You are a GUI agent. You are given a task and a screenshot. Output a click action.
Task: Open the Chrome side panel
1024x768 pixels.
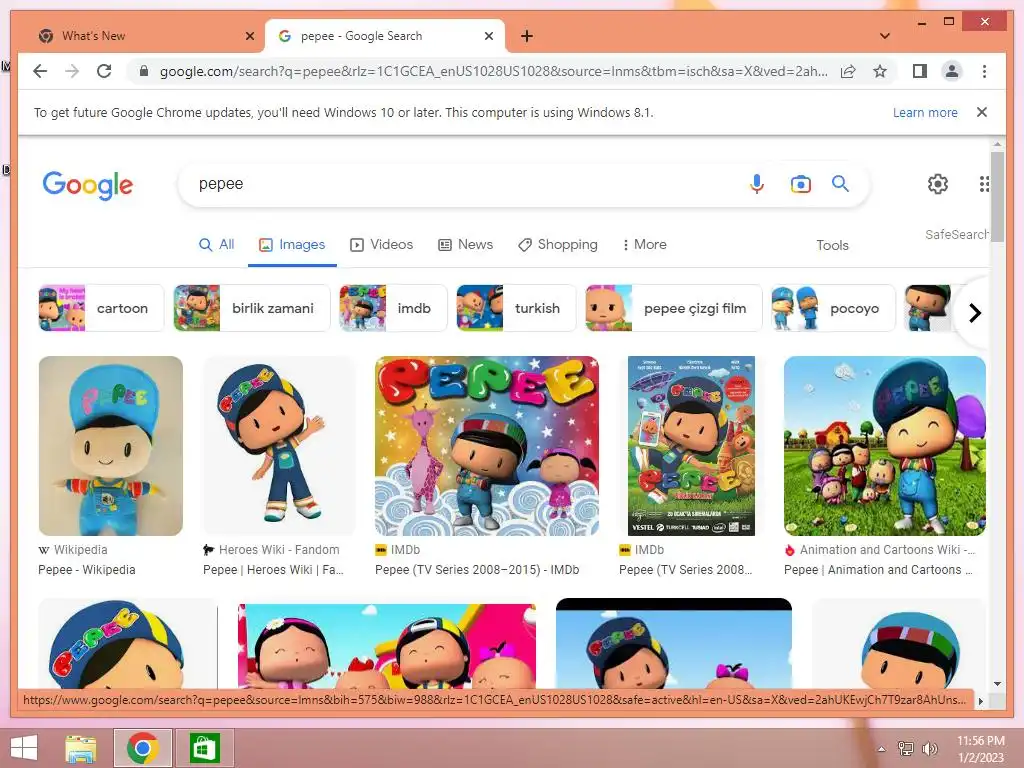click(920, 71)
